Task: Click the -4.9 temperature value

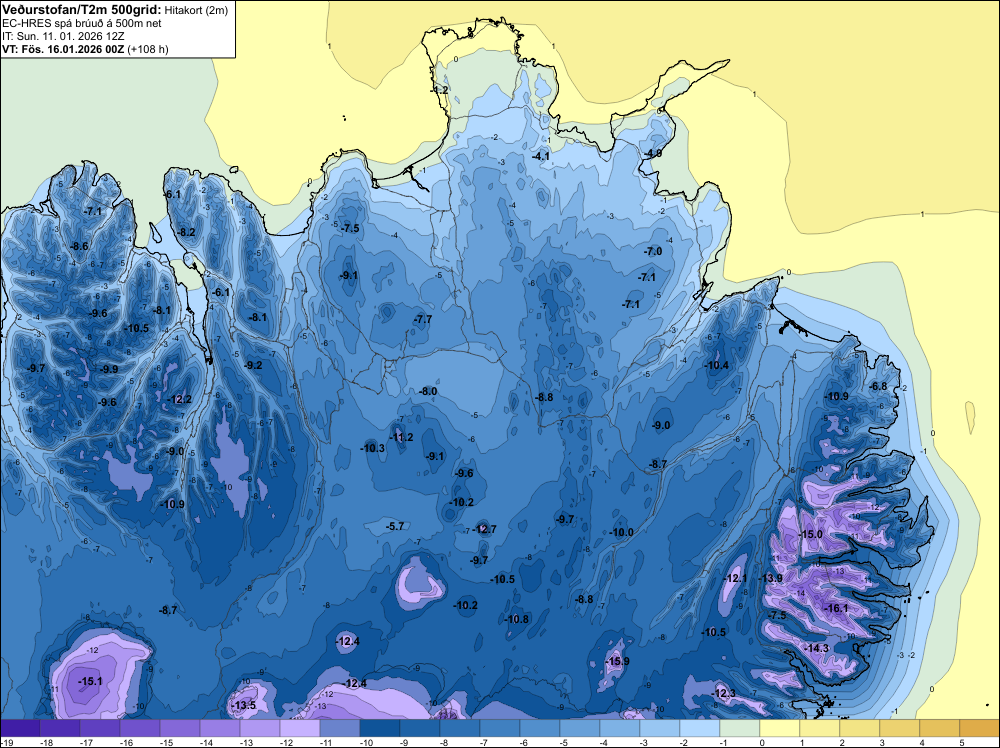Action: 653,154
